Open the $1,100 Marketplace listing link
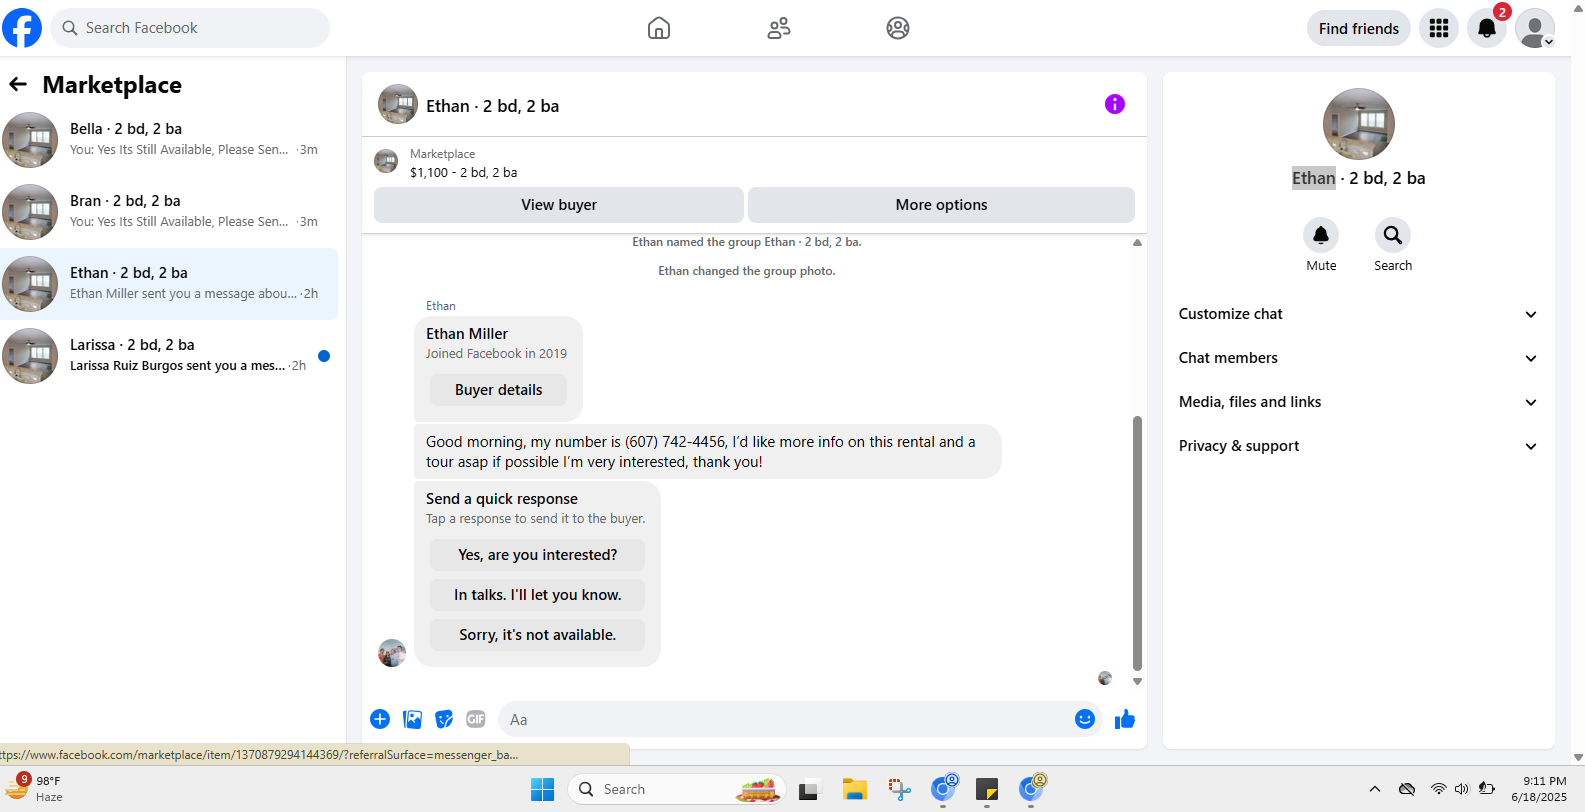This screenshot has height=812, width=1585. (x=464, y=172)
